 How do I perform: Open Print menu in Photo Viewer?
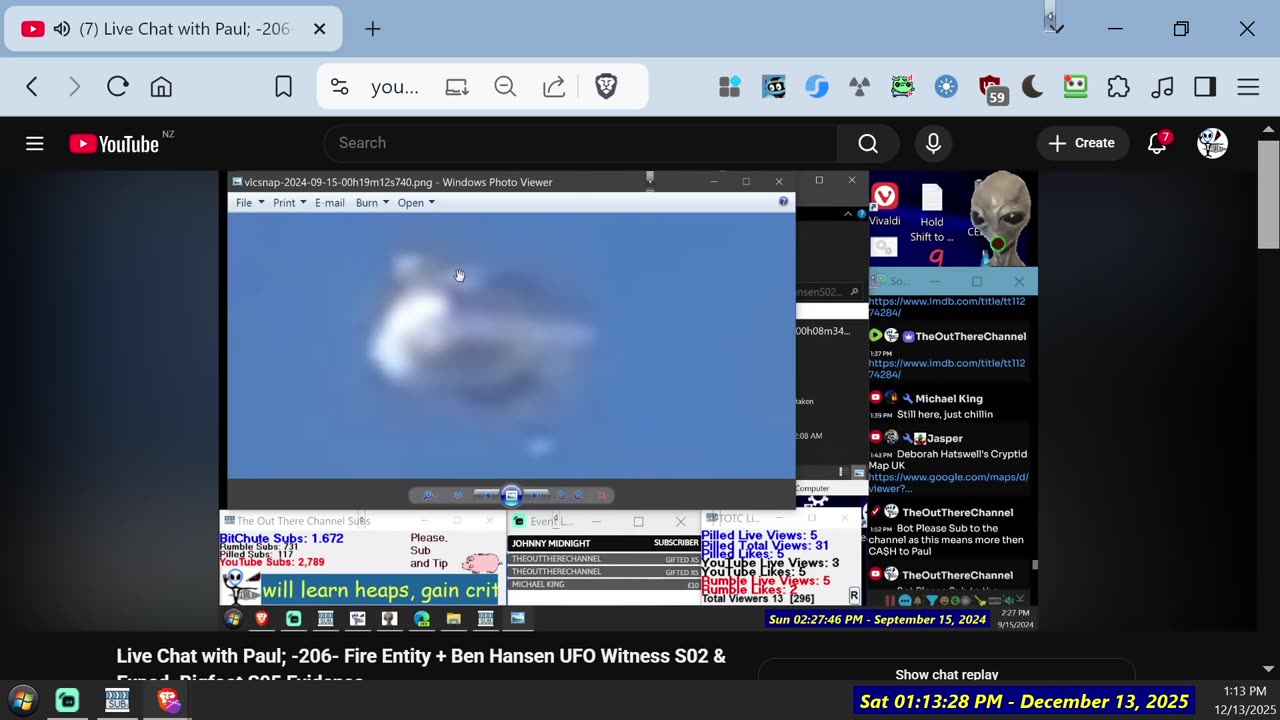coord(289,203)
